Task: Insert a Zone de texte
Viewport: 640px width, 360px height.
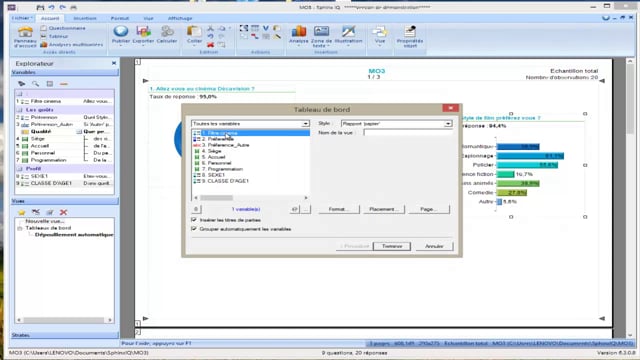Action: point(322,36)
